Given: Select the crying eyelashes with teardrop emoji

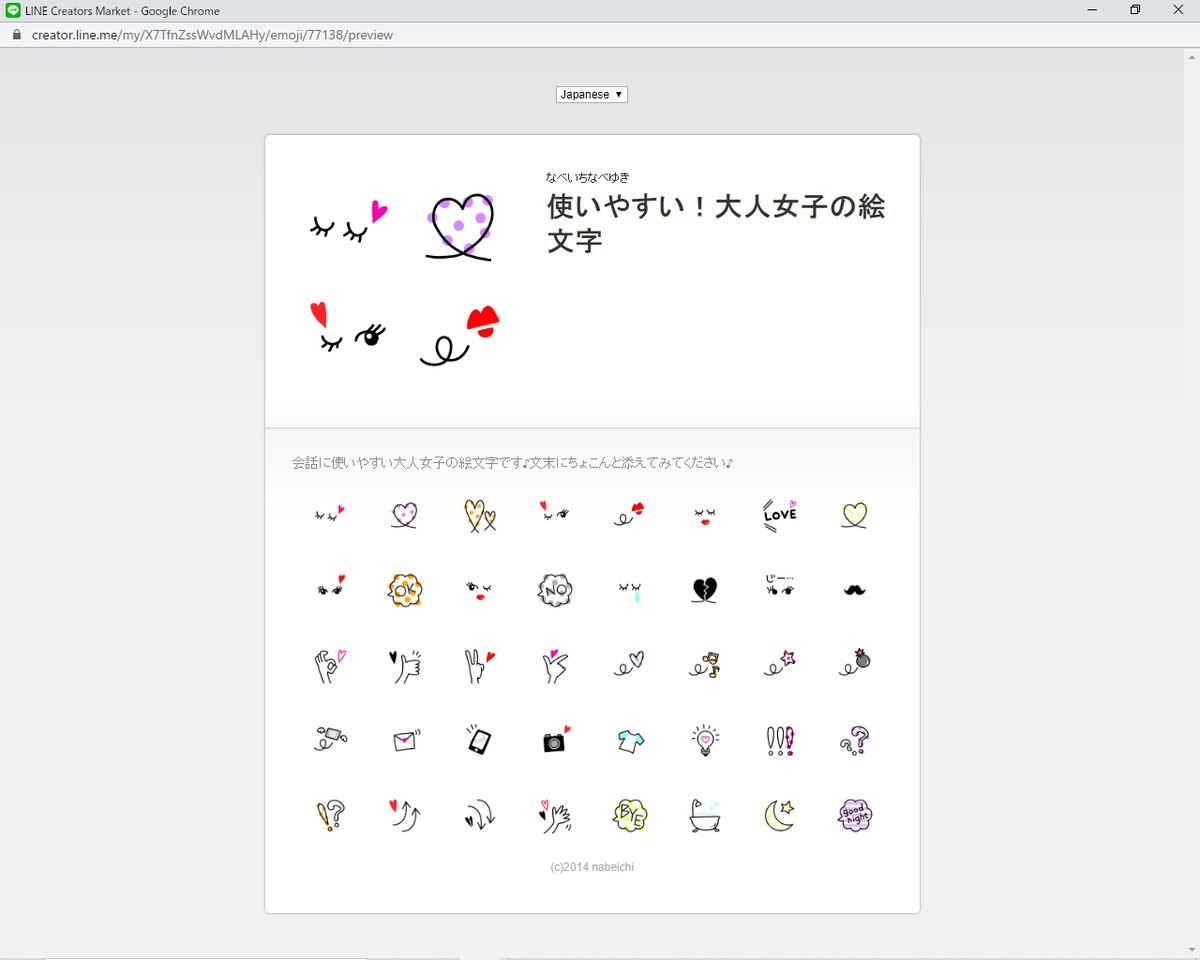Looking at the screenshot, I should 630,590.
